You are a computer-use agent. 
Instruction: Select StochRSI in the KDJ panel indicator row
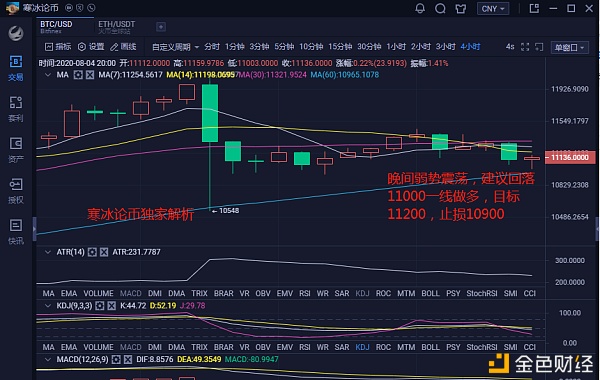pos(482,347)
